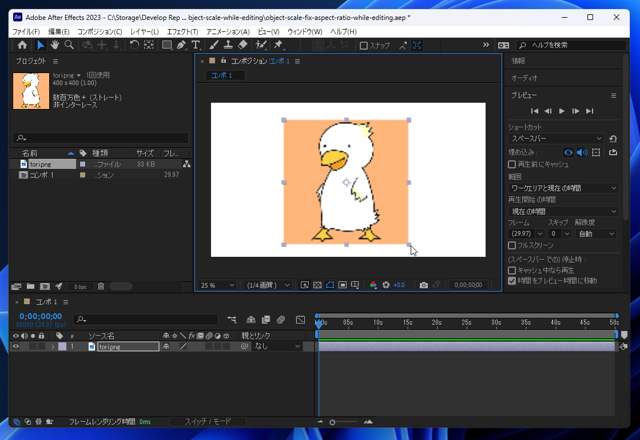Open the (1/4画質) resolution dropdown

pyautogui.click(x=268, y=285)
